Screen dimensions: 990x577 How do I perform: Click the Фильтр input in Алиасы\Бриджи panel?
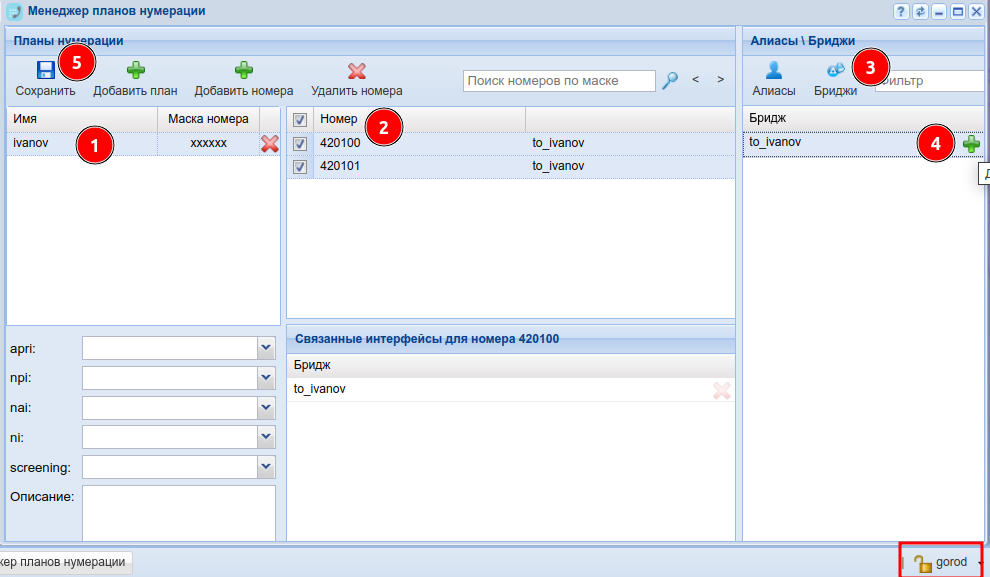coord(929,81)
